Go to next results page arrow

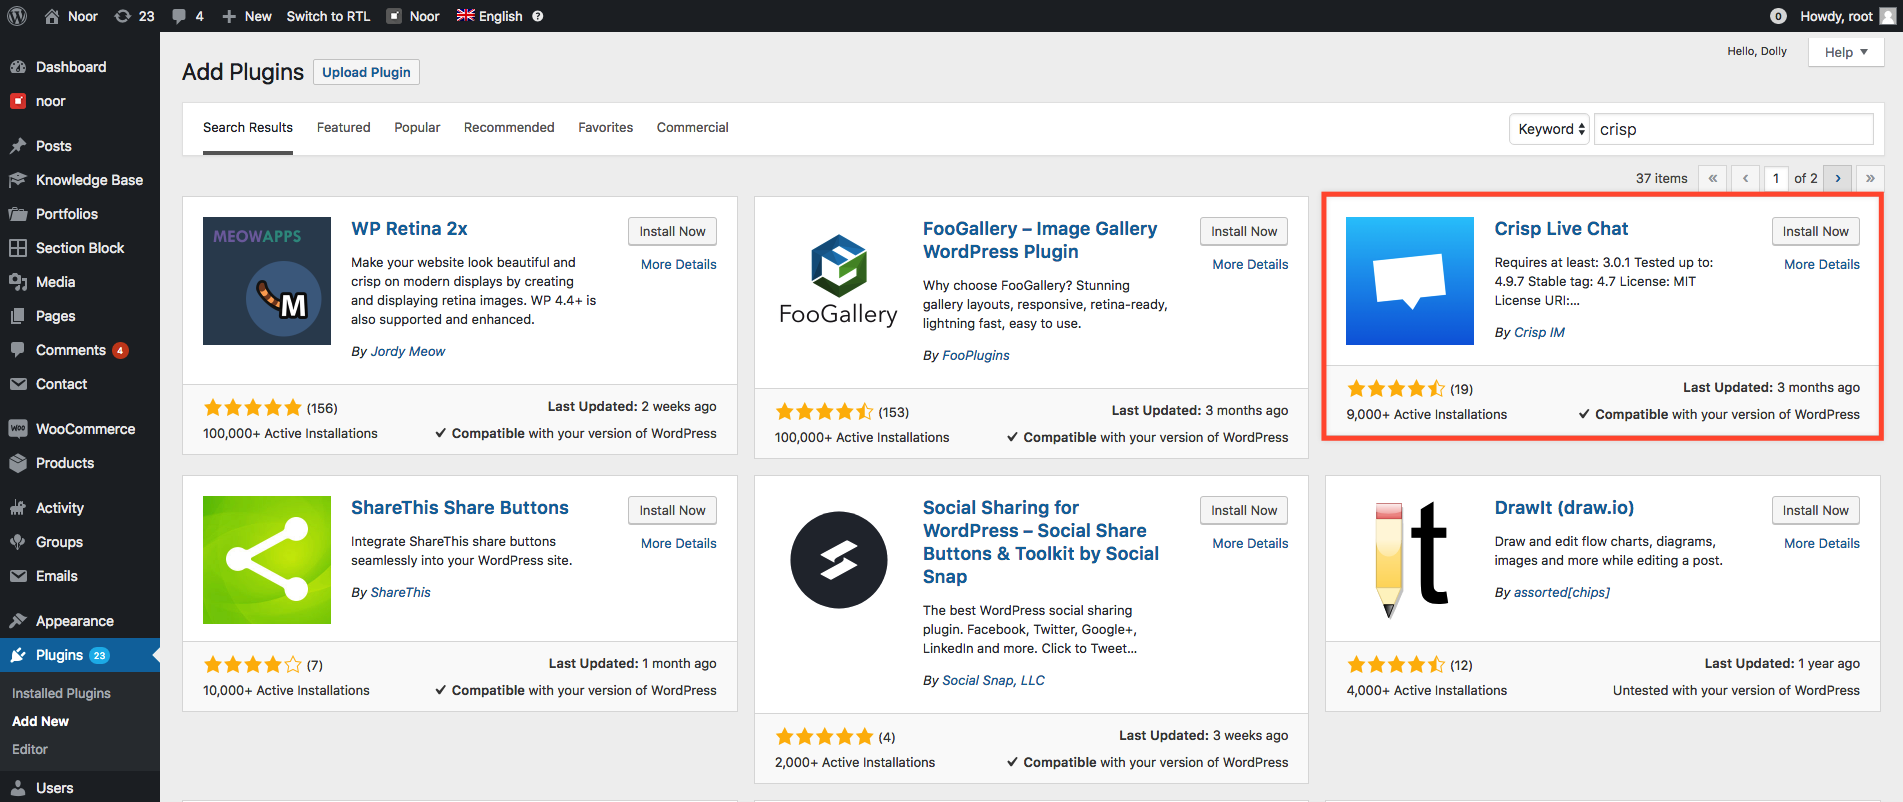pyautogui.click(x=1838, y=178)
